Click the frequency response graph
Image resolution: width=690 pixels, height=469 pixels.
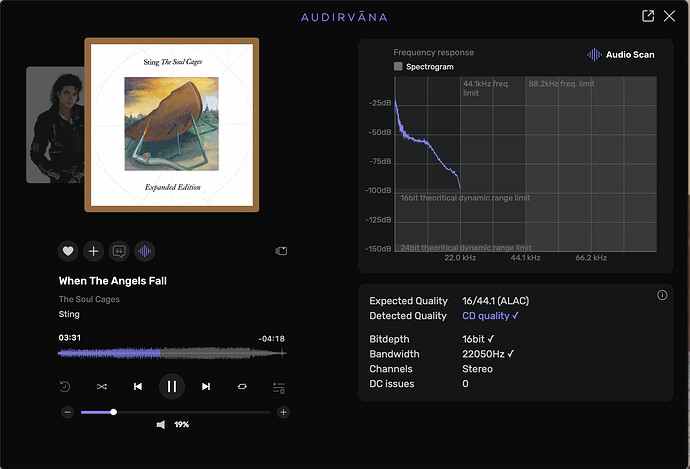click(525, 164)
